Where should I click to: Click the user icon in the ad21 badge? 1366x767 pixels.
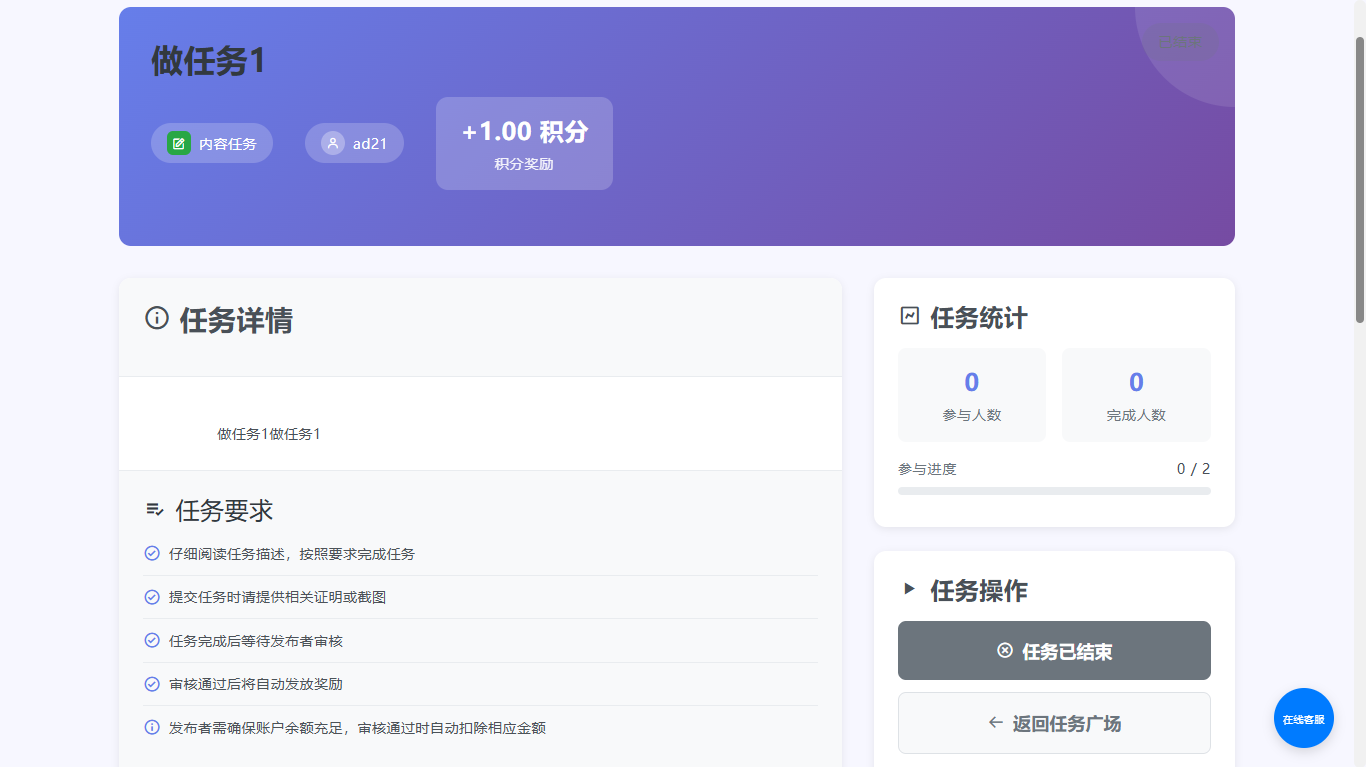(333, 143)
